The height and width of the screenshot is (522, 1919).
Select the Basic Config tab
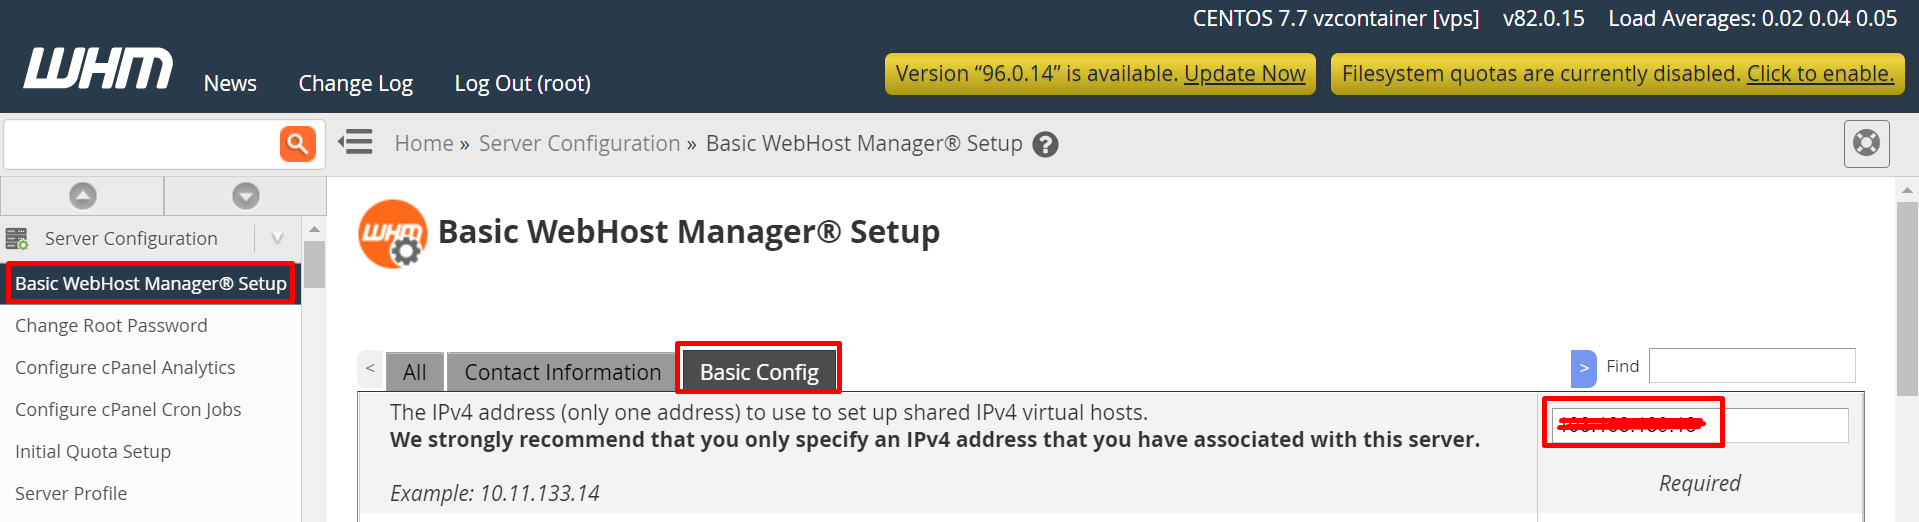(759, 372)
